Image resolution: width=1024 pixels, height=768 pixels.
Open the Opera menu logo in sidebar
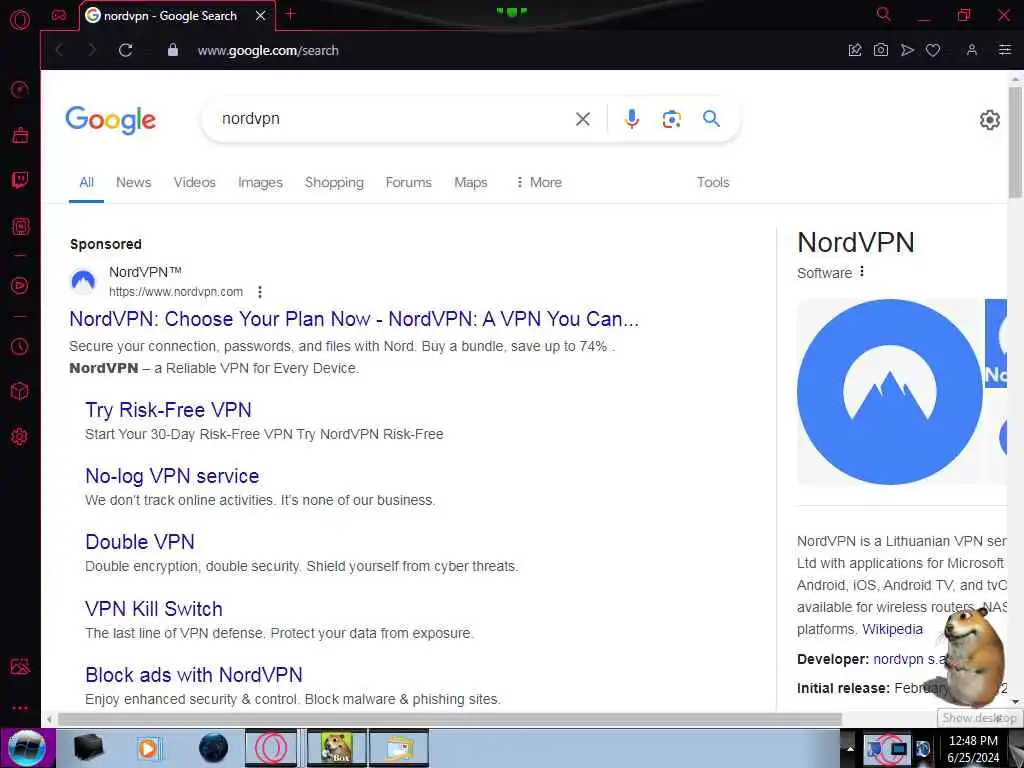tap(20, 20)
